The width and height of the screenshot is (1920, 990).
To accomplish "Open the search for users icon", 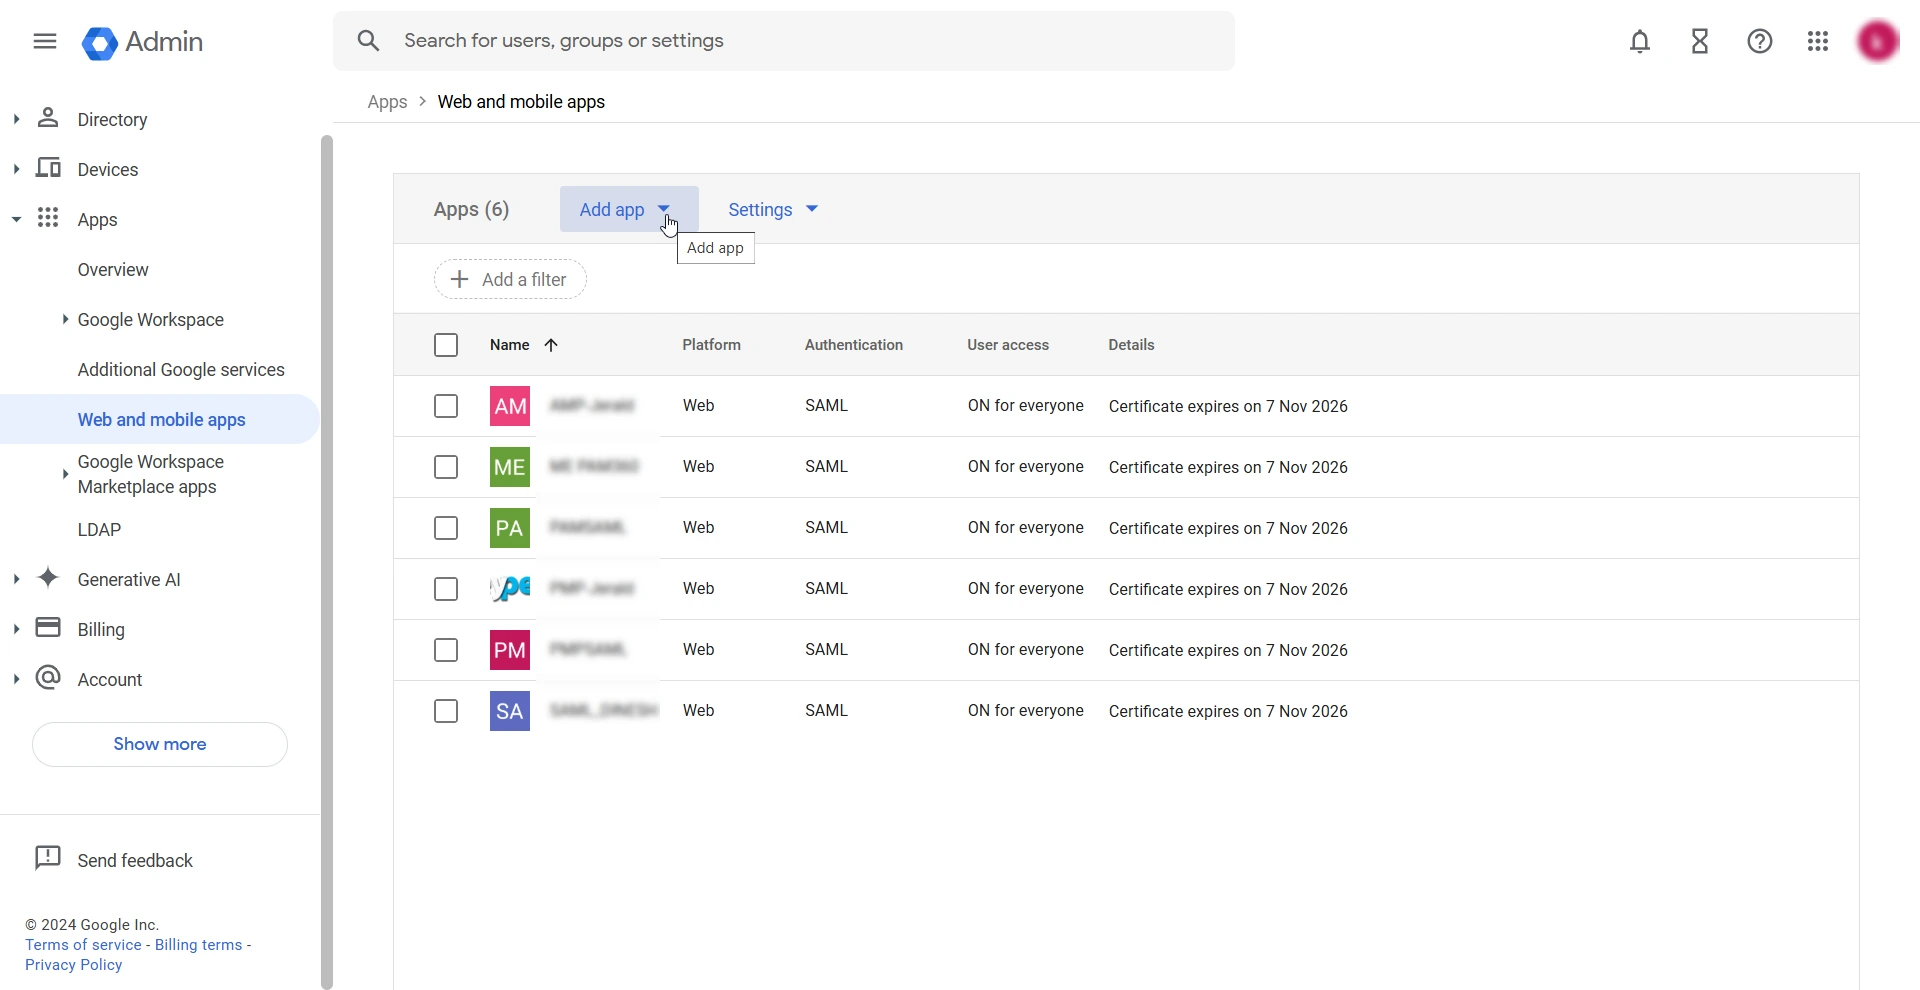I will (368, 41).
